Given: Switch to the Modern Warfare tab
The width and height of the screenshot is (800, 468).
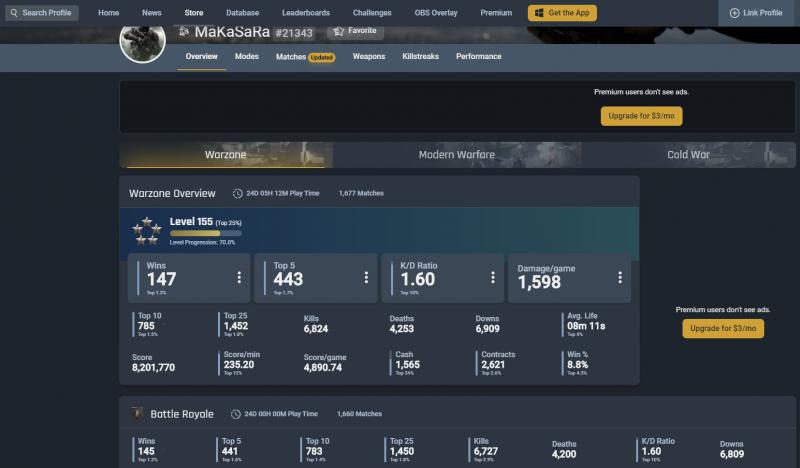Looking at the screenshot, I should (x=456, y=155).
